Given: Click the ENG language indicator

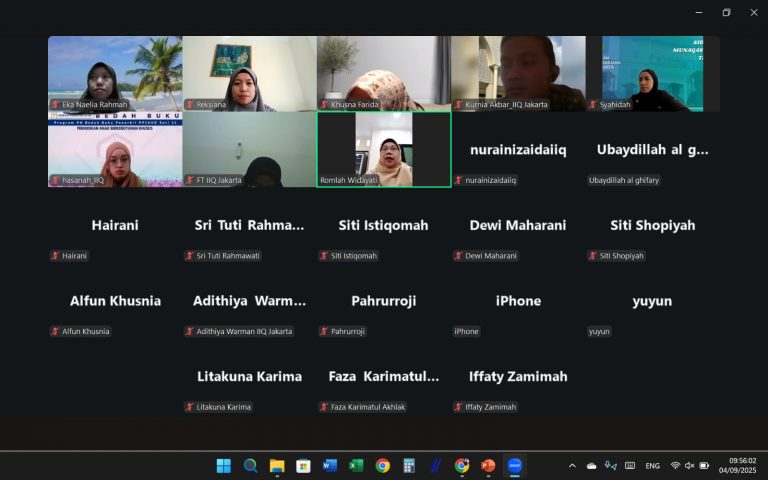Looking at the screenshot, I should pos(652,466).
